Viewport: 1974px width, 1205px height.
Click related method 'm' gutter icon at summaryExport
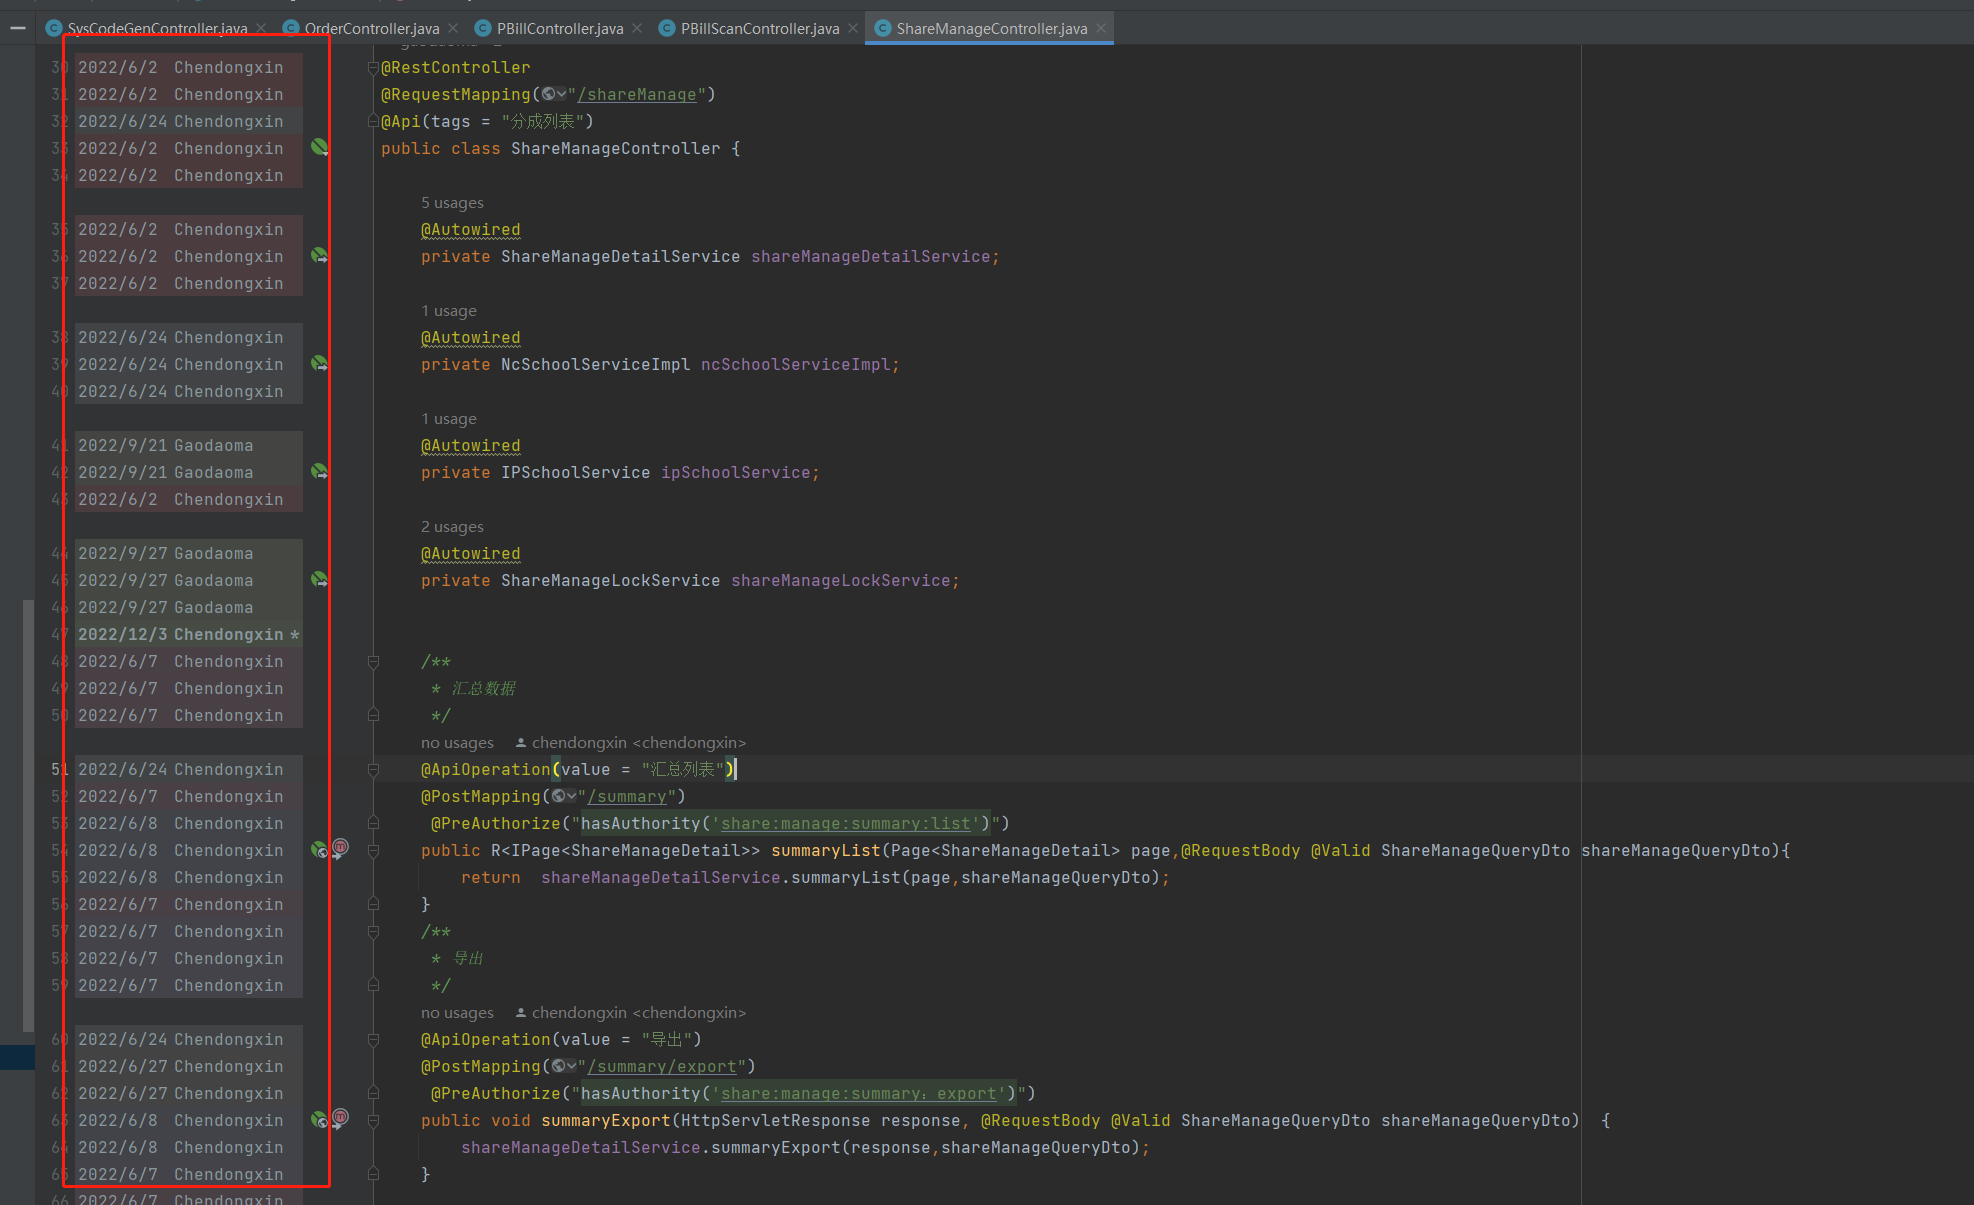click(x=340, y=1118)
